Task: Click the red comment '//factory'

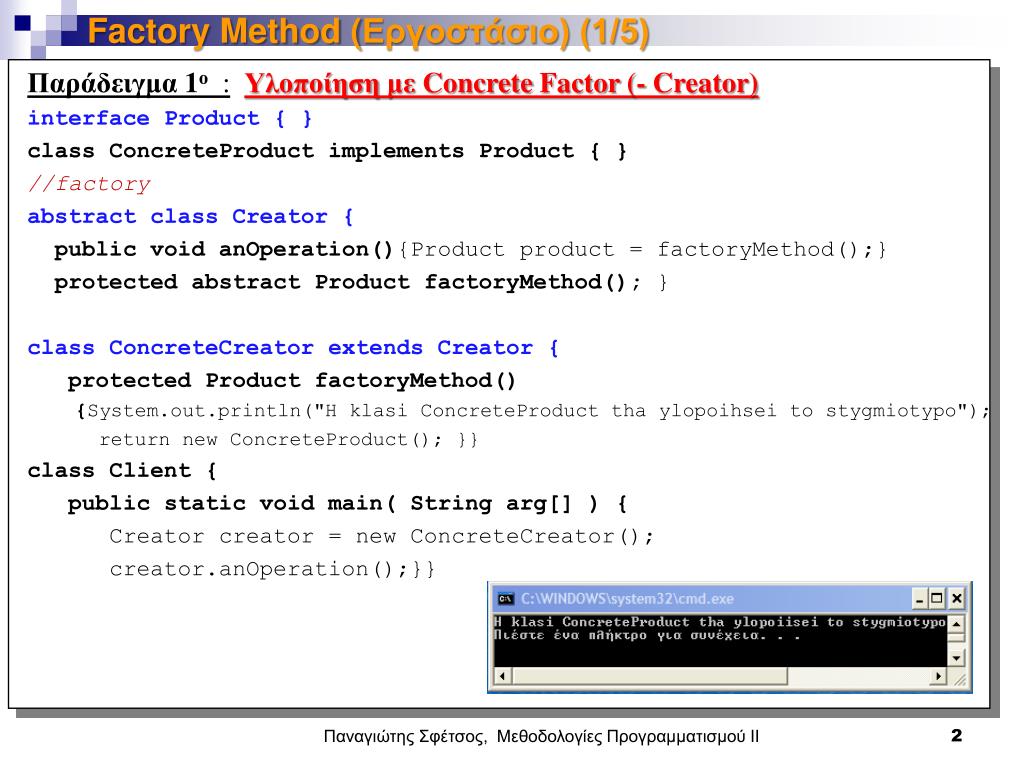Action: click(x=89, y=184)
